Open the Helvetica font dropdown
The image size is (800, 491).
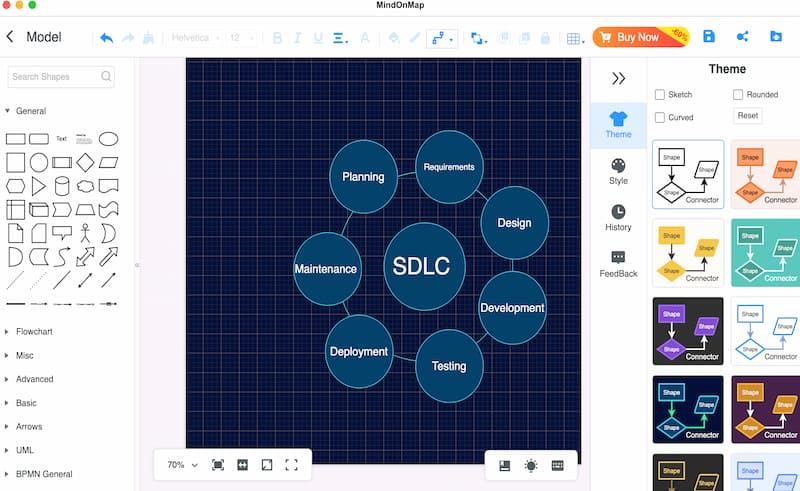pos(195,38)
